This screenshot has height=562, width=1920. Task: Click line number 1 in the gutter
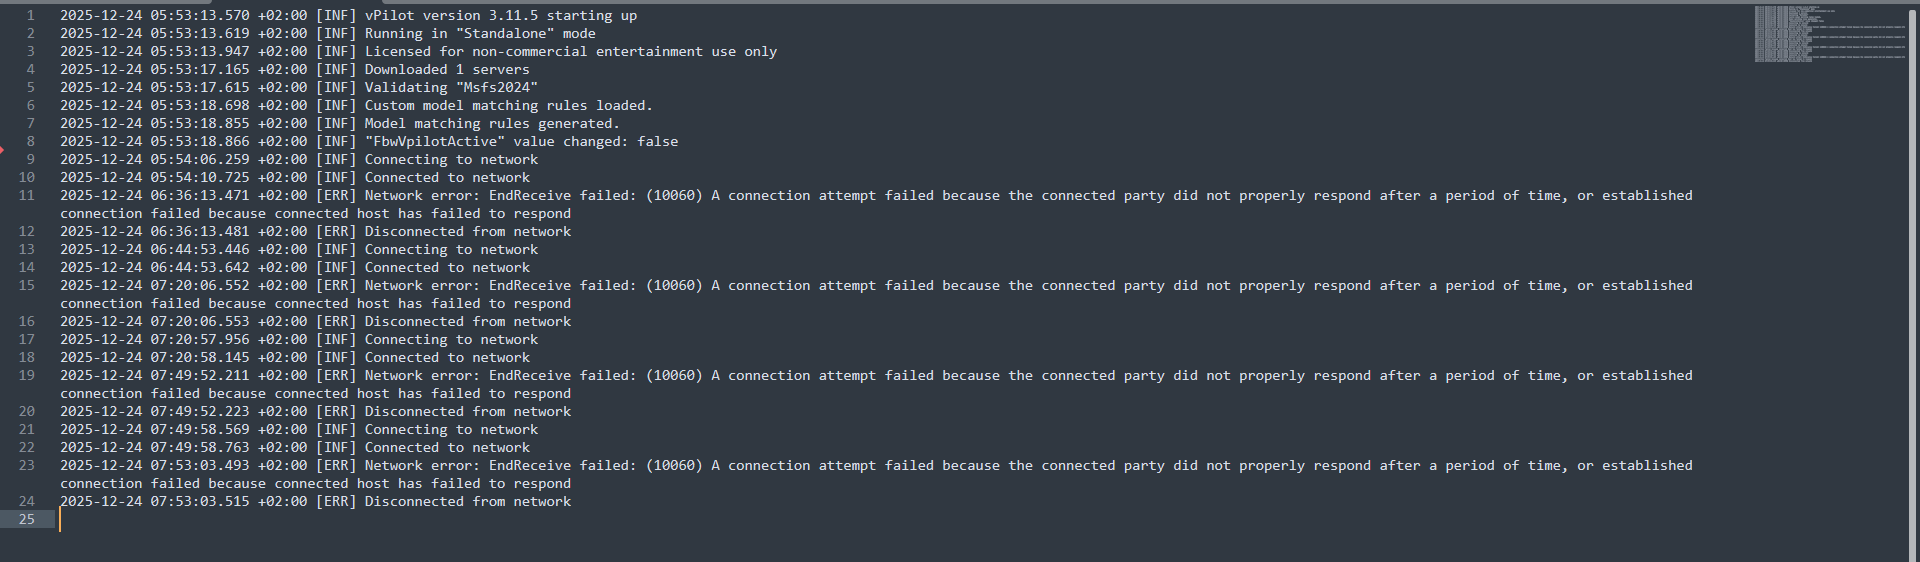(x=30, y=16)
